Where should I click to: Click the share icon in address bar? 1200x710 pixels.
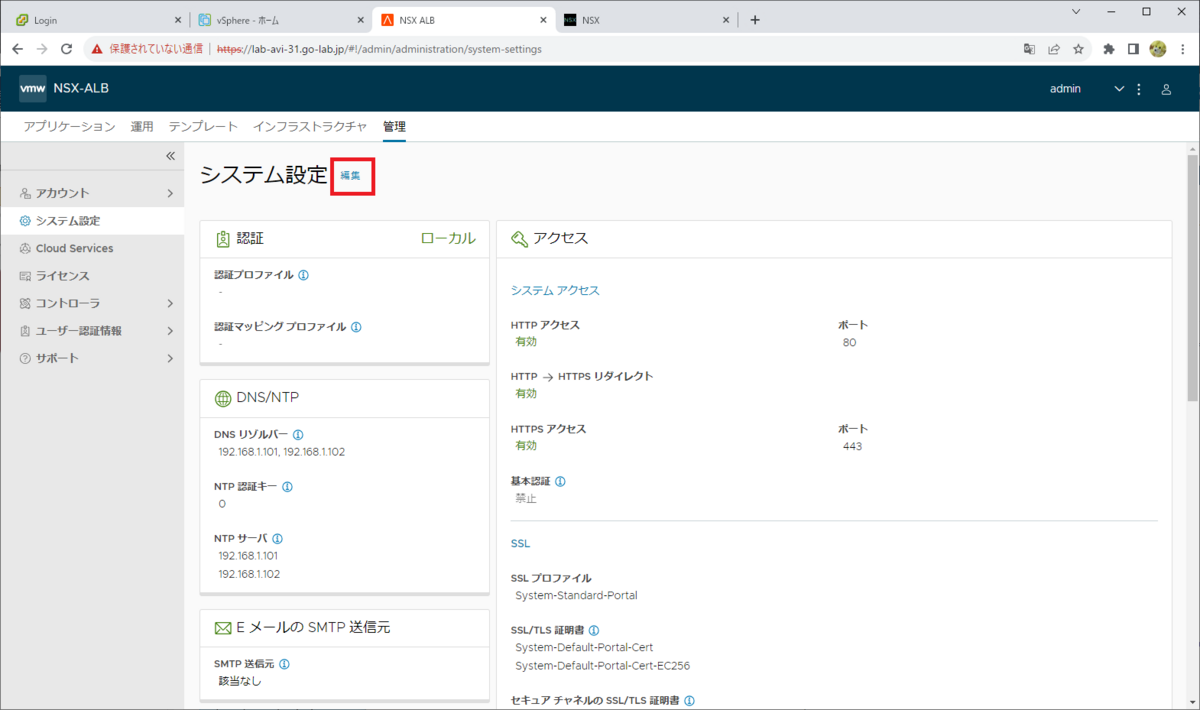pyautogui.click(x=1054, y=49)
